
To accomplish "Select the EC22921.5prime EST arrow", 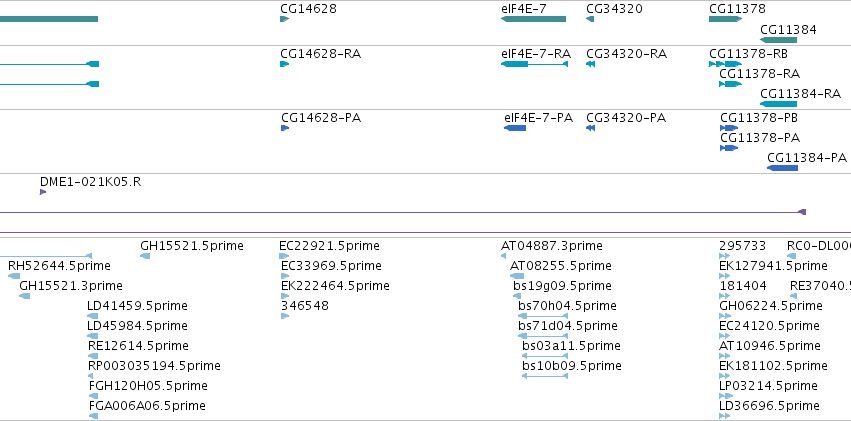I will [x=284, y=256].
